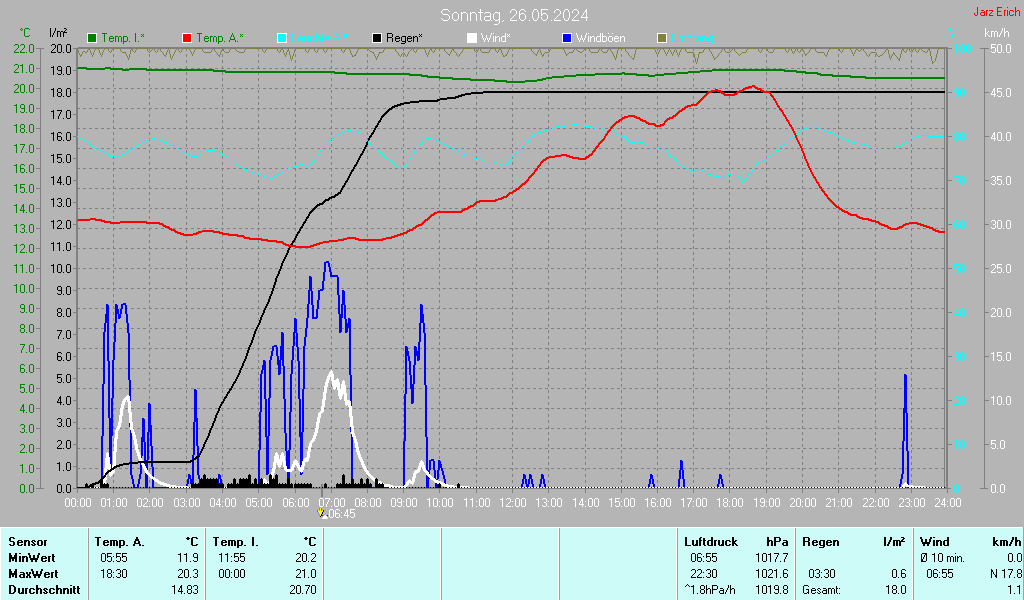Click the 'km/h' axis unit at top right
1024x600 pixels.
[x=997, y=33]
